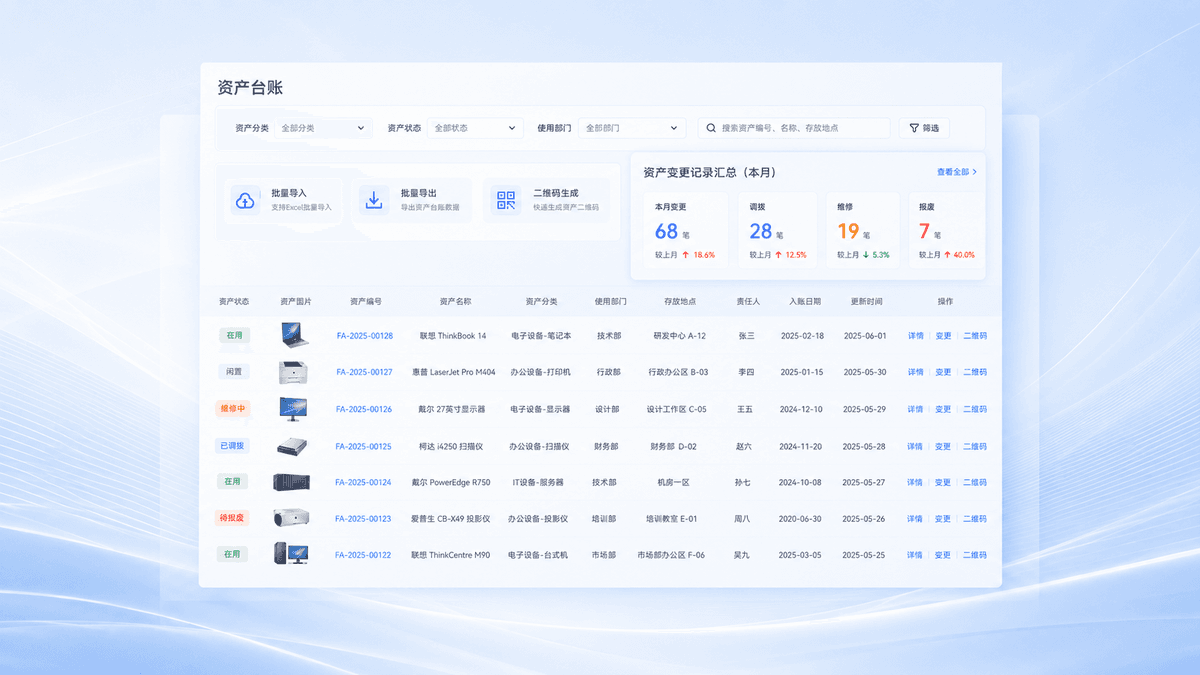Open asset number FA-2025-00125
The image size is (1200, 675).
pyautogui.click(x=363, y=447)
